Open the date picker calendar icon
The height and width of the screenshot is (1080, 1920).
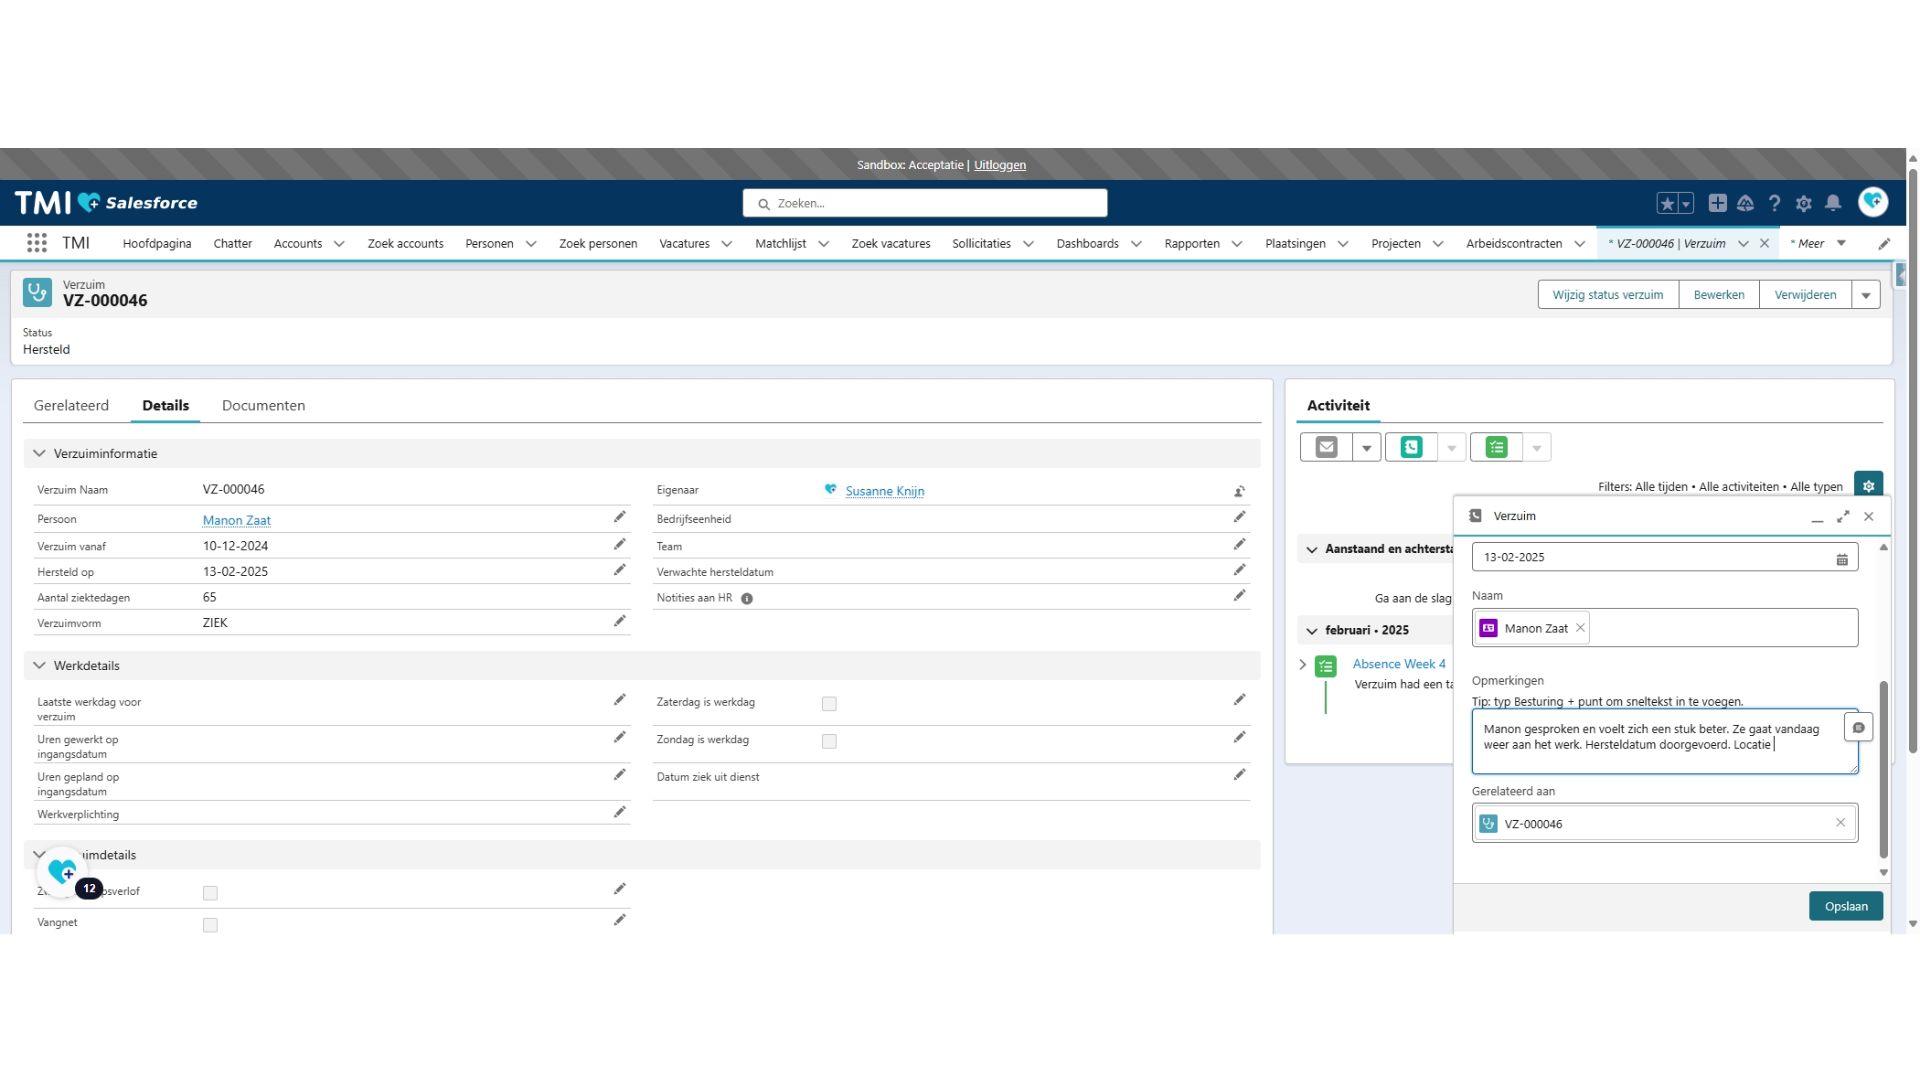[1842, 559]
